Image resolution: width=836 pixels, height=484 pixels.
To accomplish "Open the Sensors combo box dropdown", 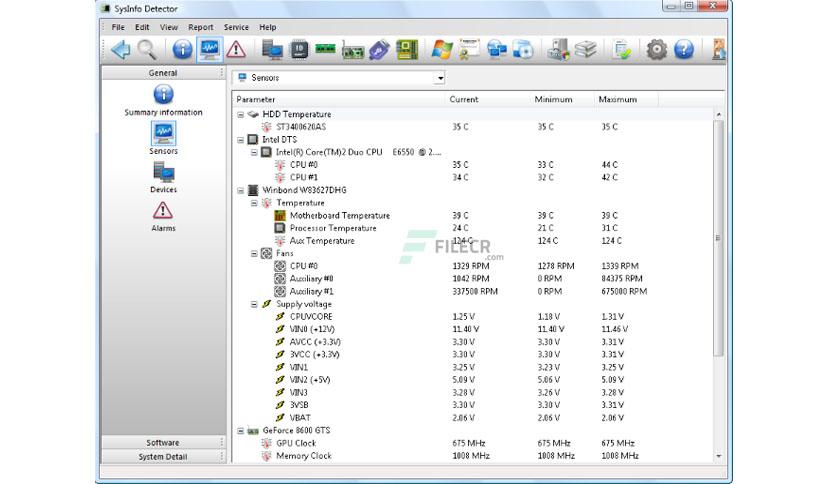I will point(440,78).
